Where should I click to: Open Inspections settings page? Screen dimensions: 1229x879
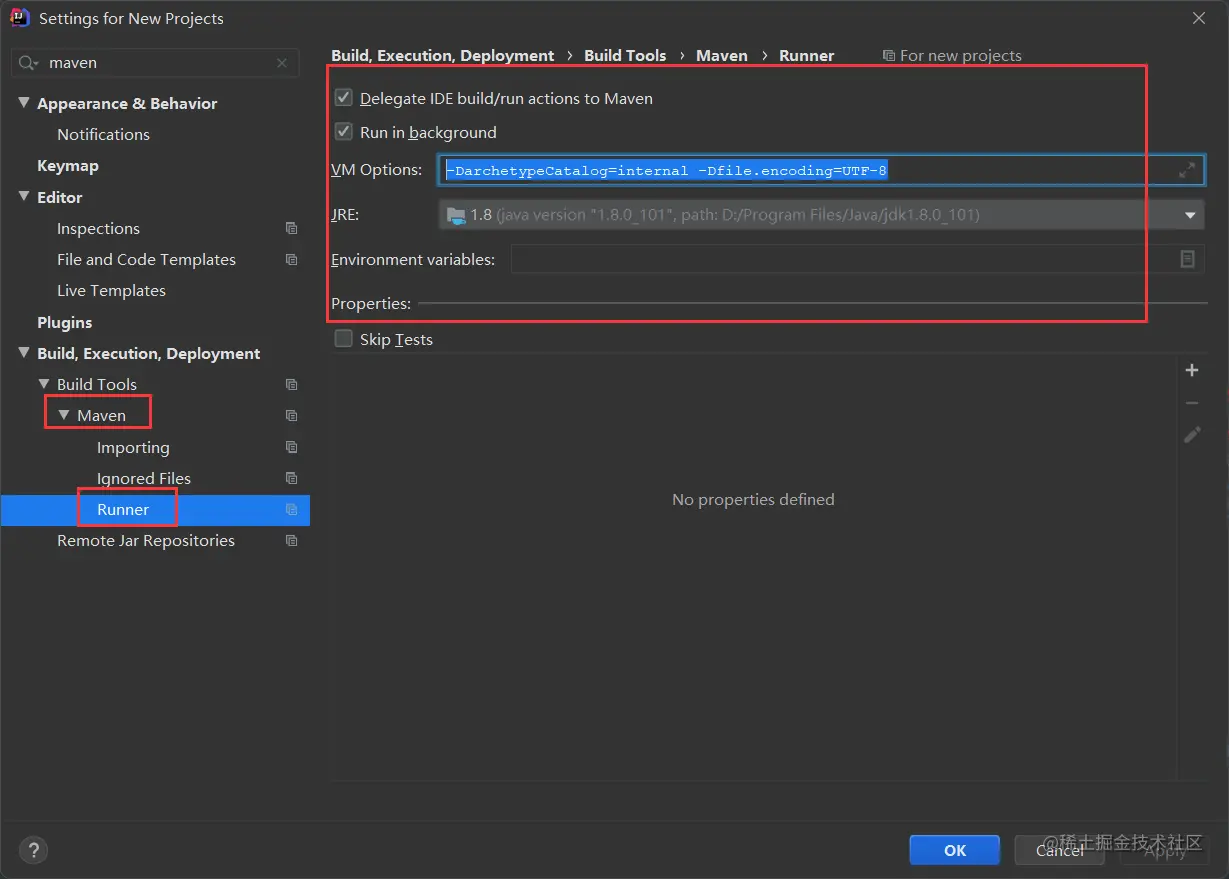coord(98,229)
